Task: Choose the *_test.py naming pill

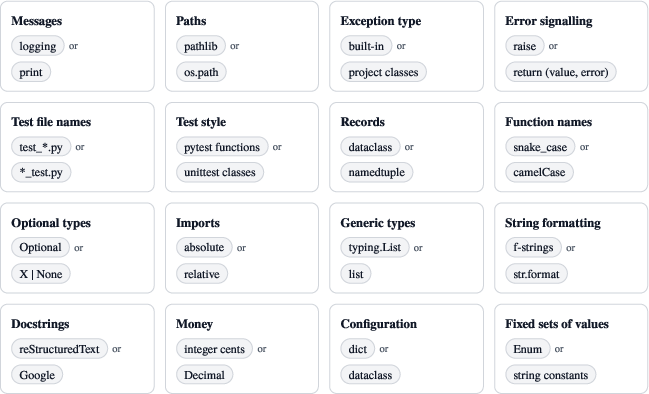Action: pyautogui.click(x=41, y=172)
